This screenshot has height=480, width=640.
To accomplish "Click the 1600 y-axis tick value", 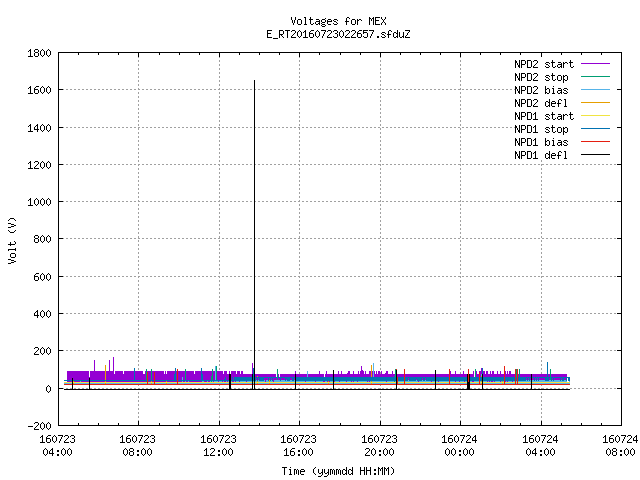I will tap(40, 90).
